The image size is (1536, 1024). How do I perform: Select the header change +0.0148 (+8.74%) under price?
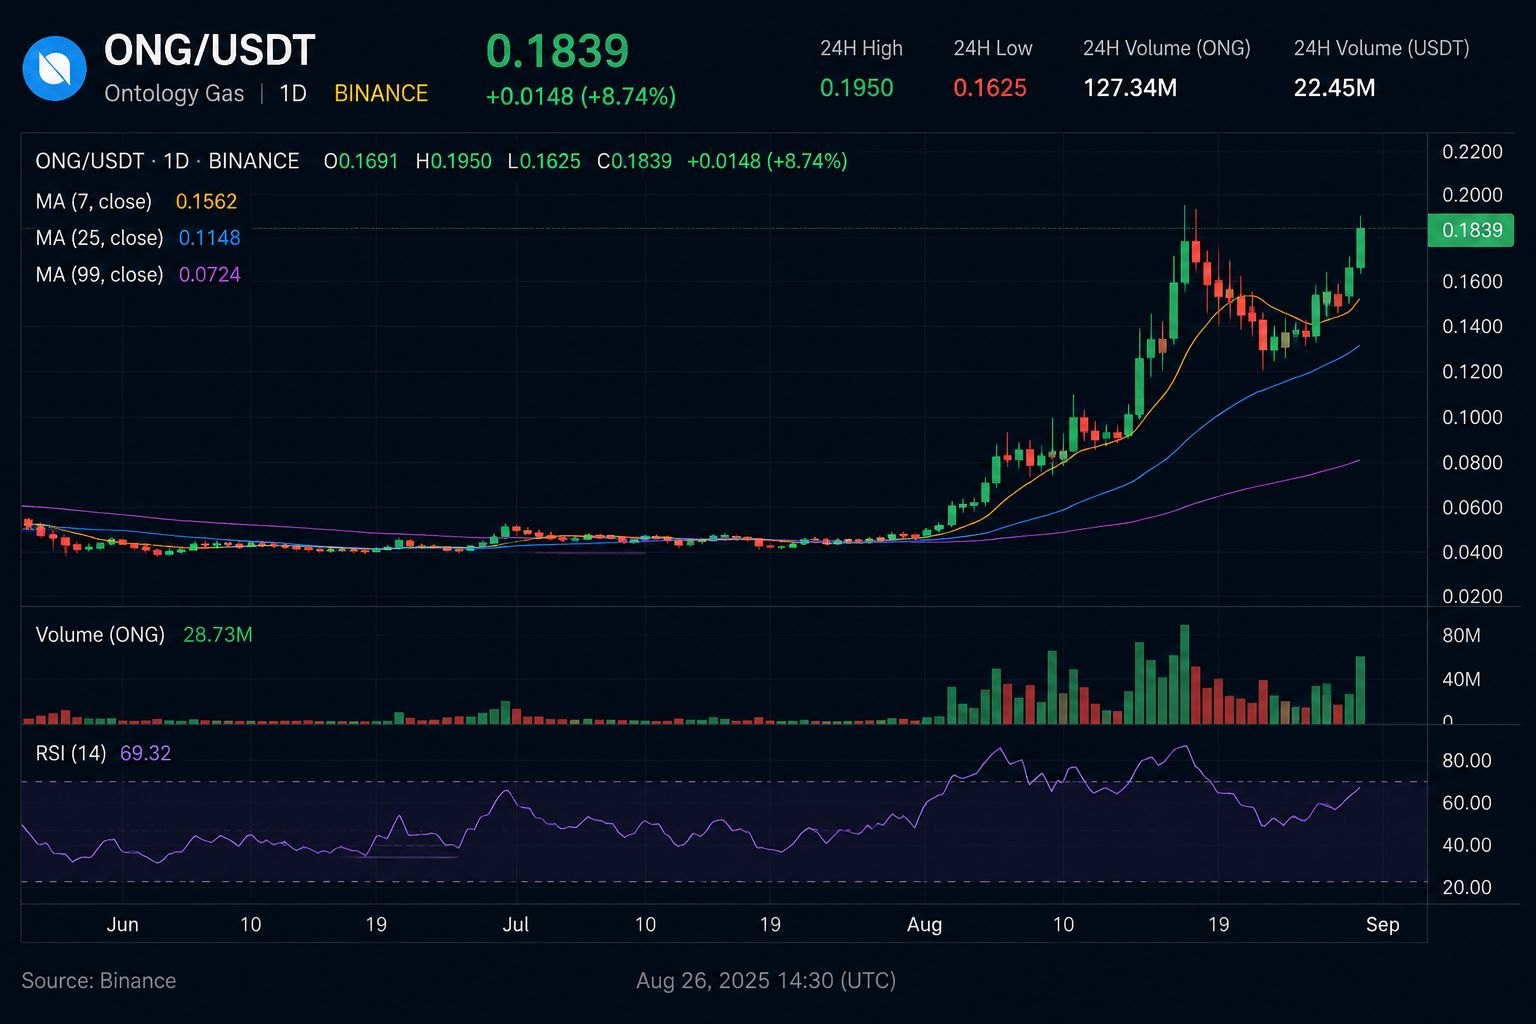coord(581,96)
